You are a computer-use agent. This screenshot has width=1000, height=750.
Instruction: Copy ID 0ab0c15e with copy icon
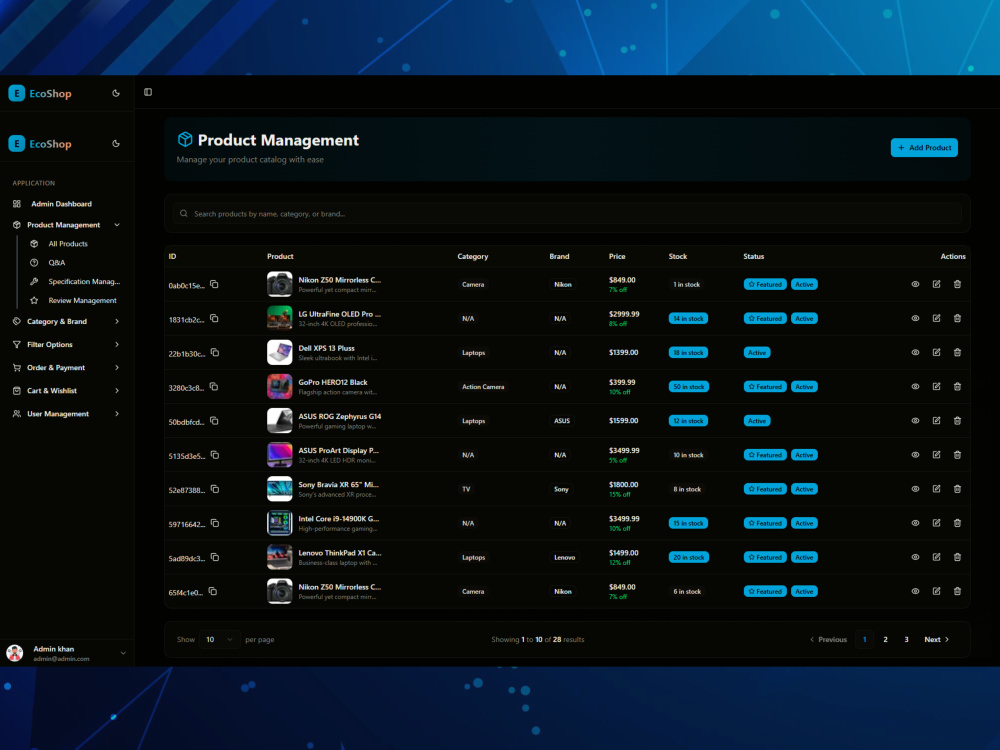click(214, 284)
